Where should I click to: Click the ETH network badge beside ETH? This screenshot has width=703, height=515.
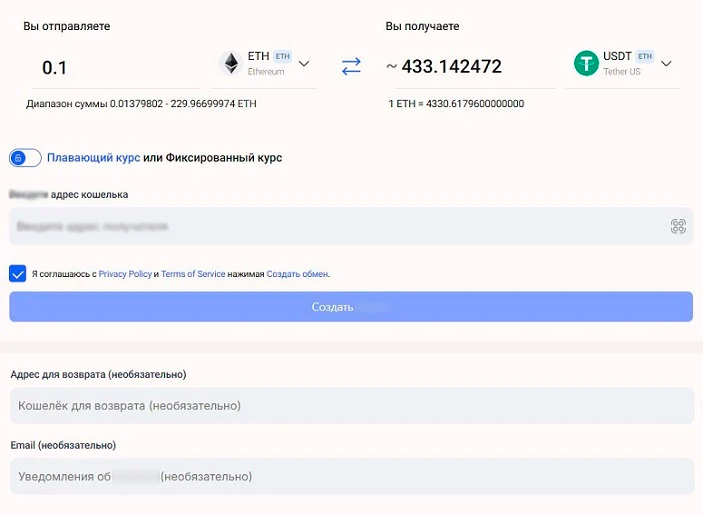coord(282,56)
